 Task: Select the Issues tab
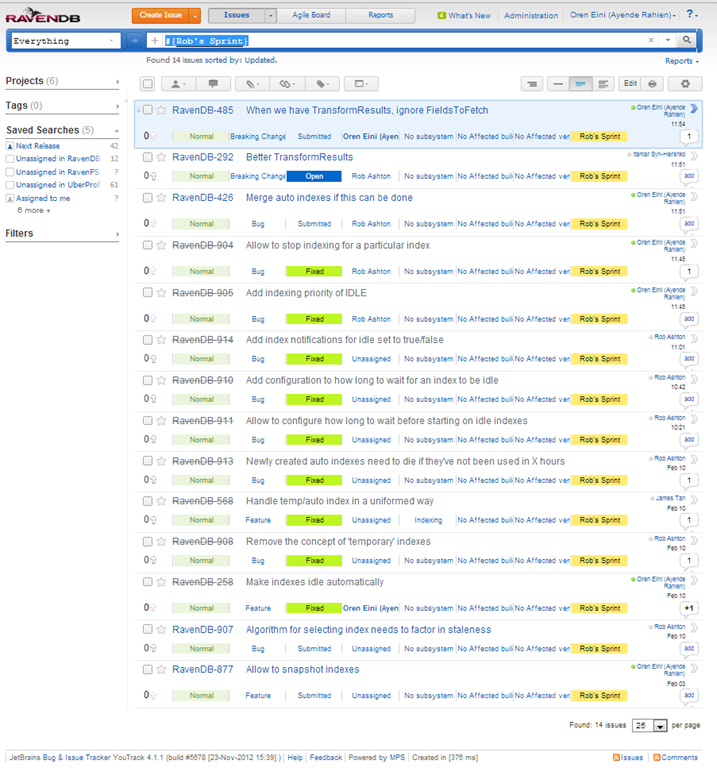237,15
